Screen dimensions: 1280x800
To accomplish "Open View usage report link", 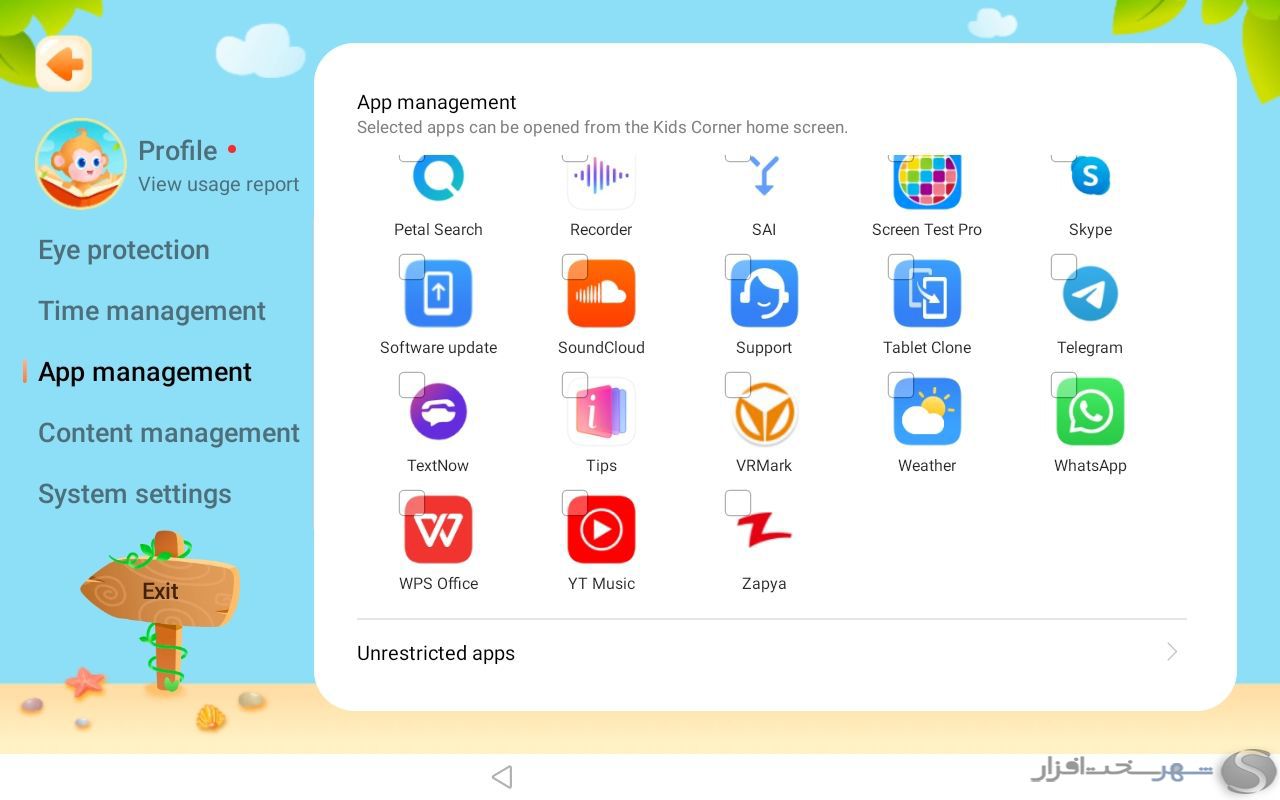I will (x=219, y=184).
